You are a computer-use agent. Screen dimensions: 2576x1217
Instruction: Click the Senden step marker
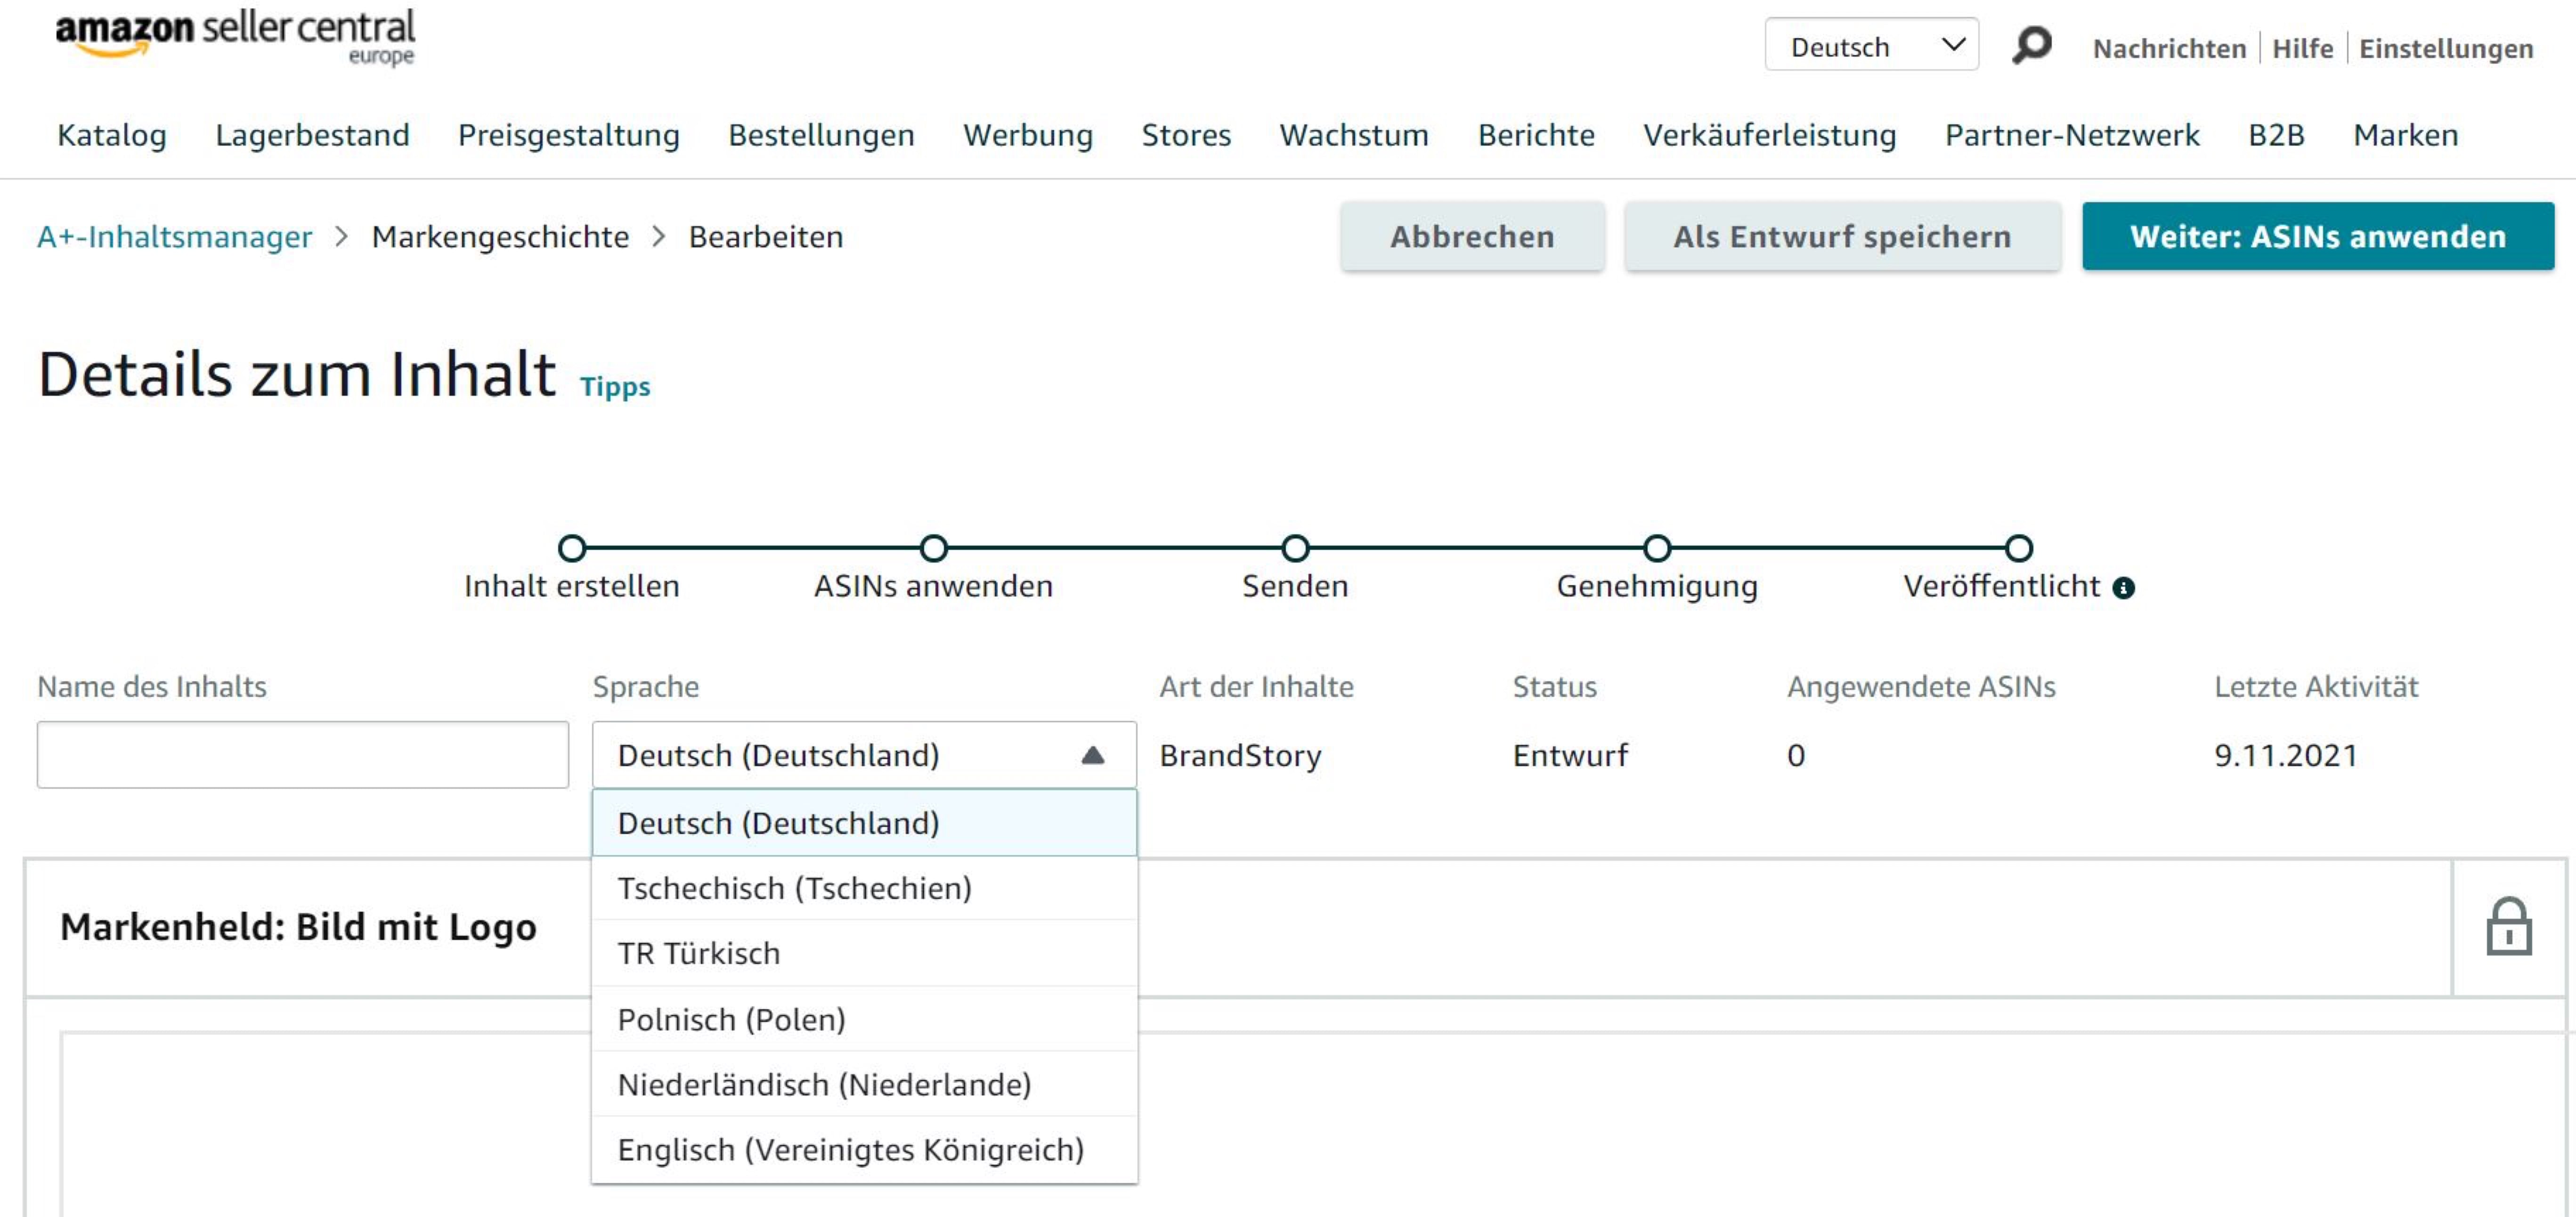[x=1295, y=548]
